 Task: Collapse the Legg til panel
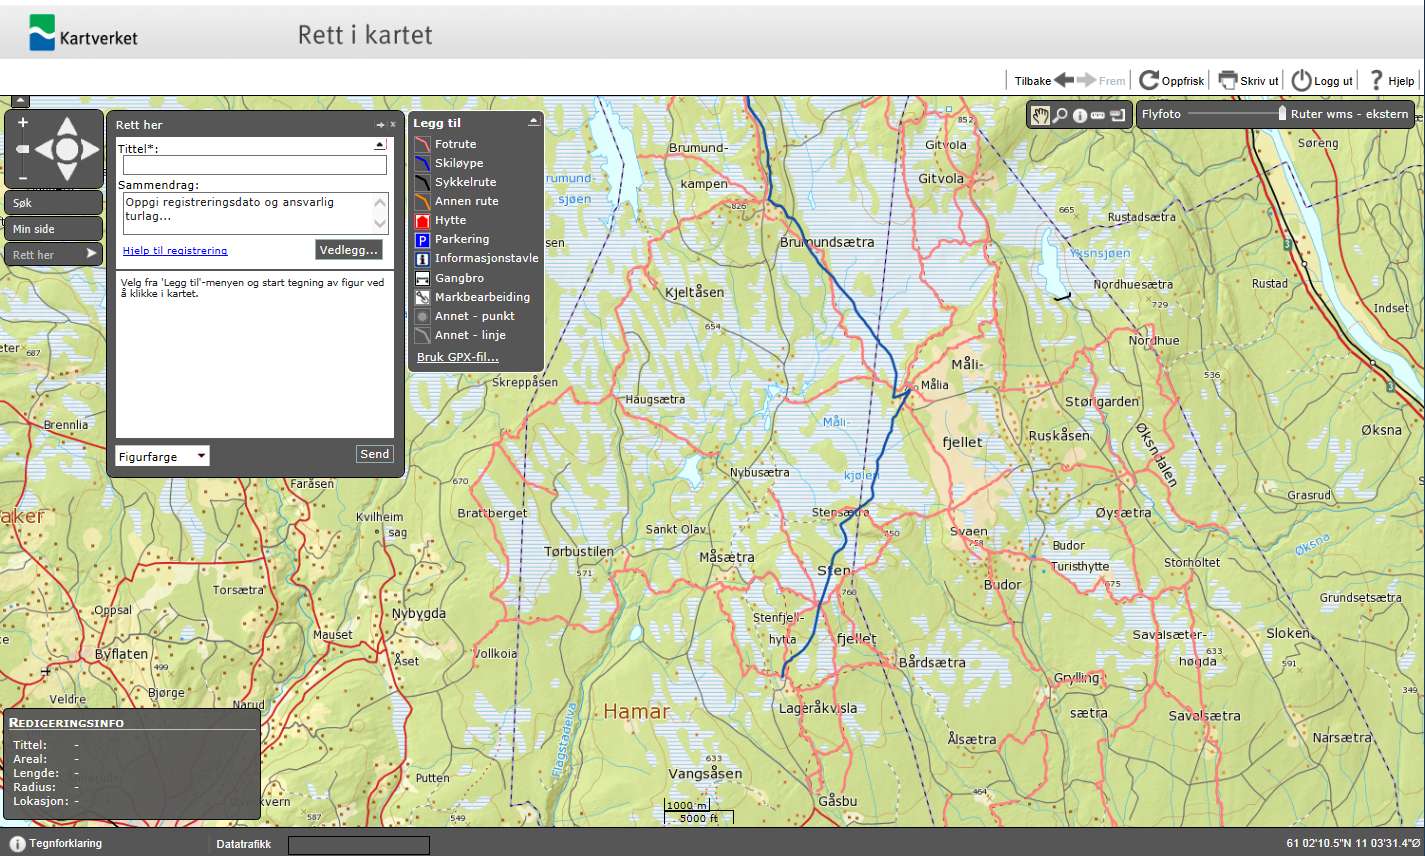(x=533, y=122)
